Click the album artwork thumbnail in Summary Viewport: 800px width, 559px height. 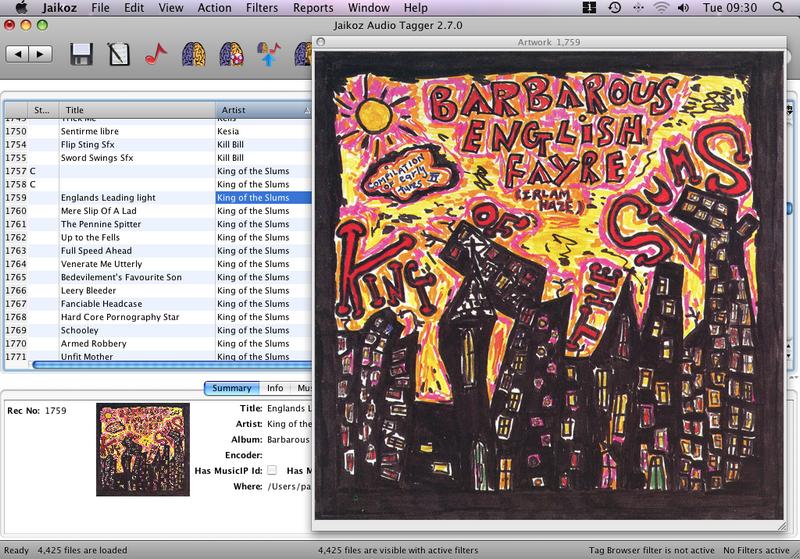click(x=143, y=449)
